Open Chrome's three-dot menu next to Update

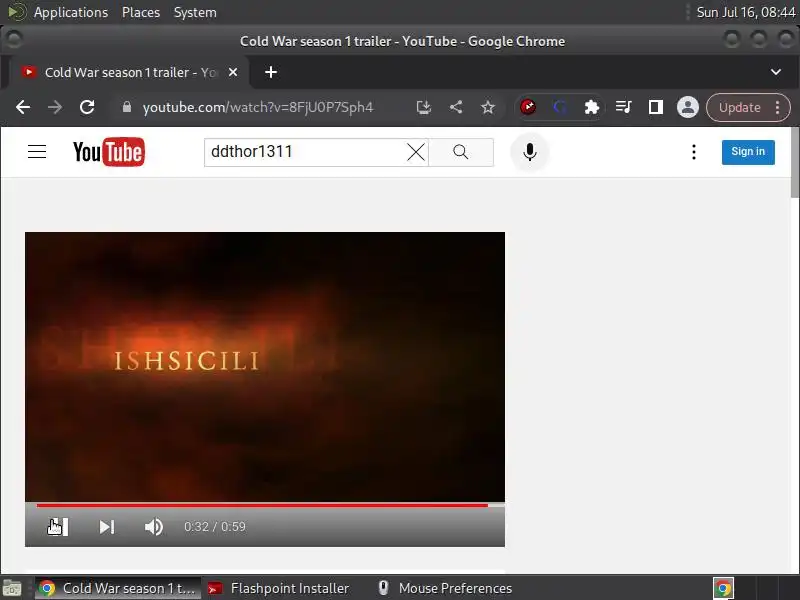coord(777,108)
